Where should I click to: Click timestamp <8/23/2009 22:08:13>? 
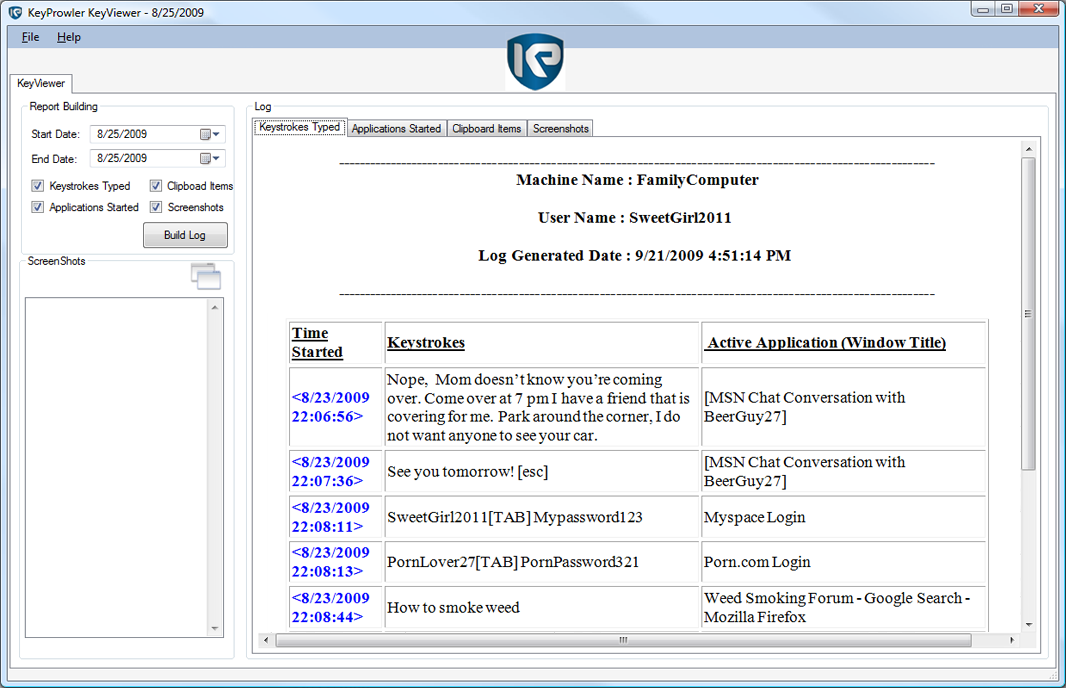[330, 562]
